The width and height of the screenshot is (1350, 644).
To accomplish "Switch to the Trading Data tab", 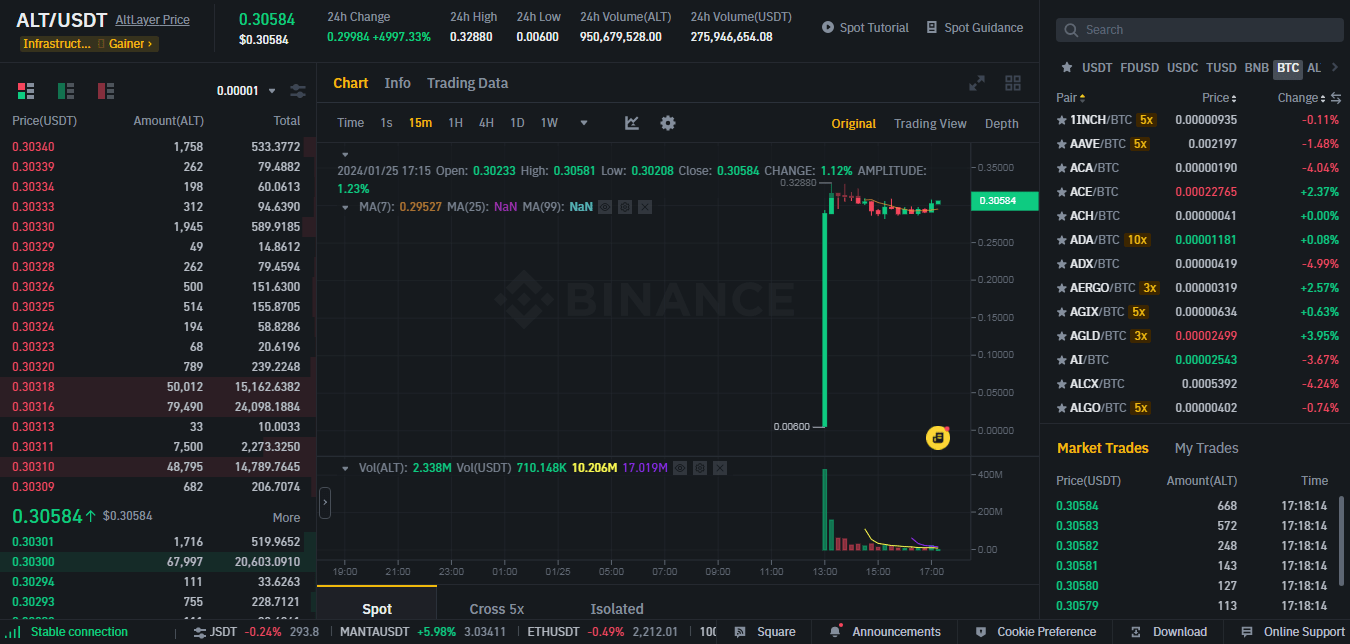I will [x=467, y=83].
